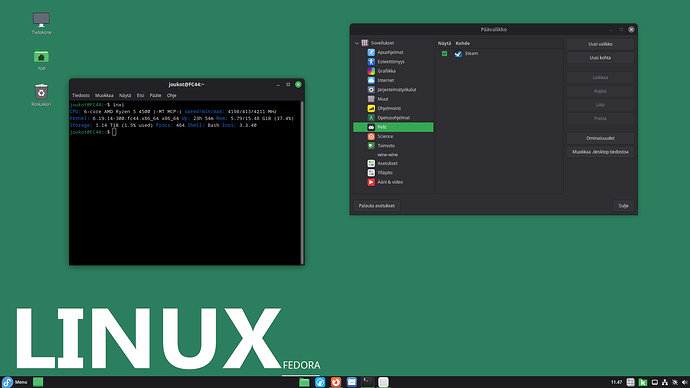Open the network tray icon
This screenshot has width=690, height=388.
pos(665,382)
